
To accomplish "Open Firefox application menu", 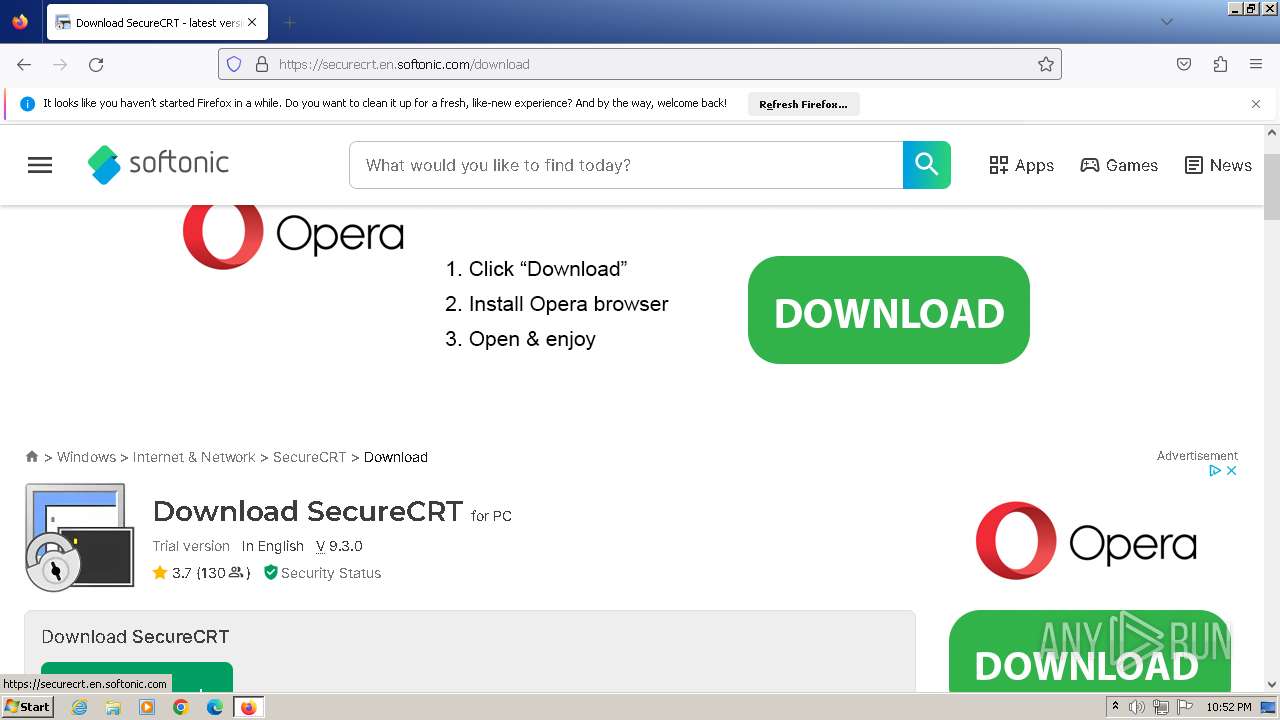I will (x=1256, y=64).
